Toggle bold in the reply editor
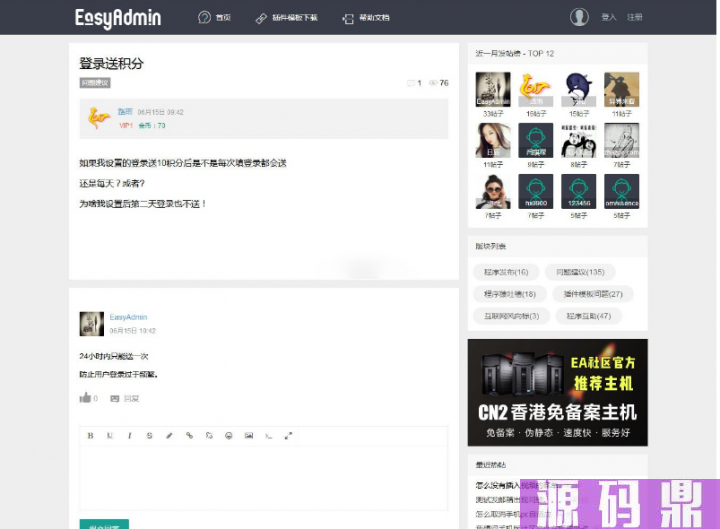The height and width of the screenshot is (529, 720). 90,435
